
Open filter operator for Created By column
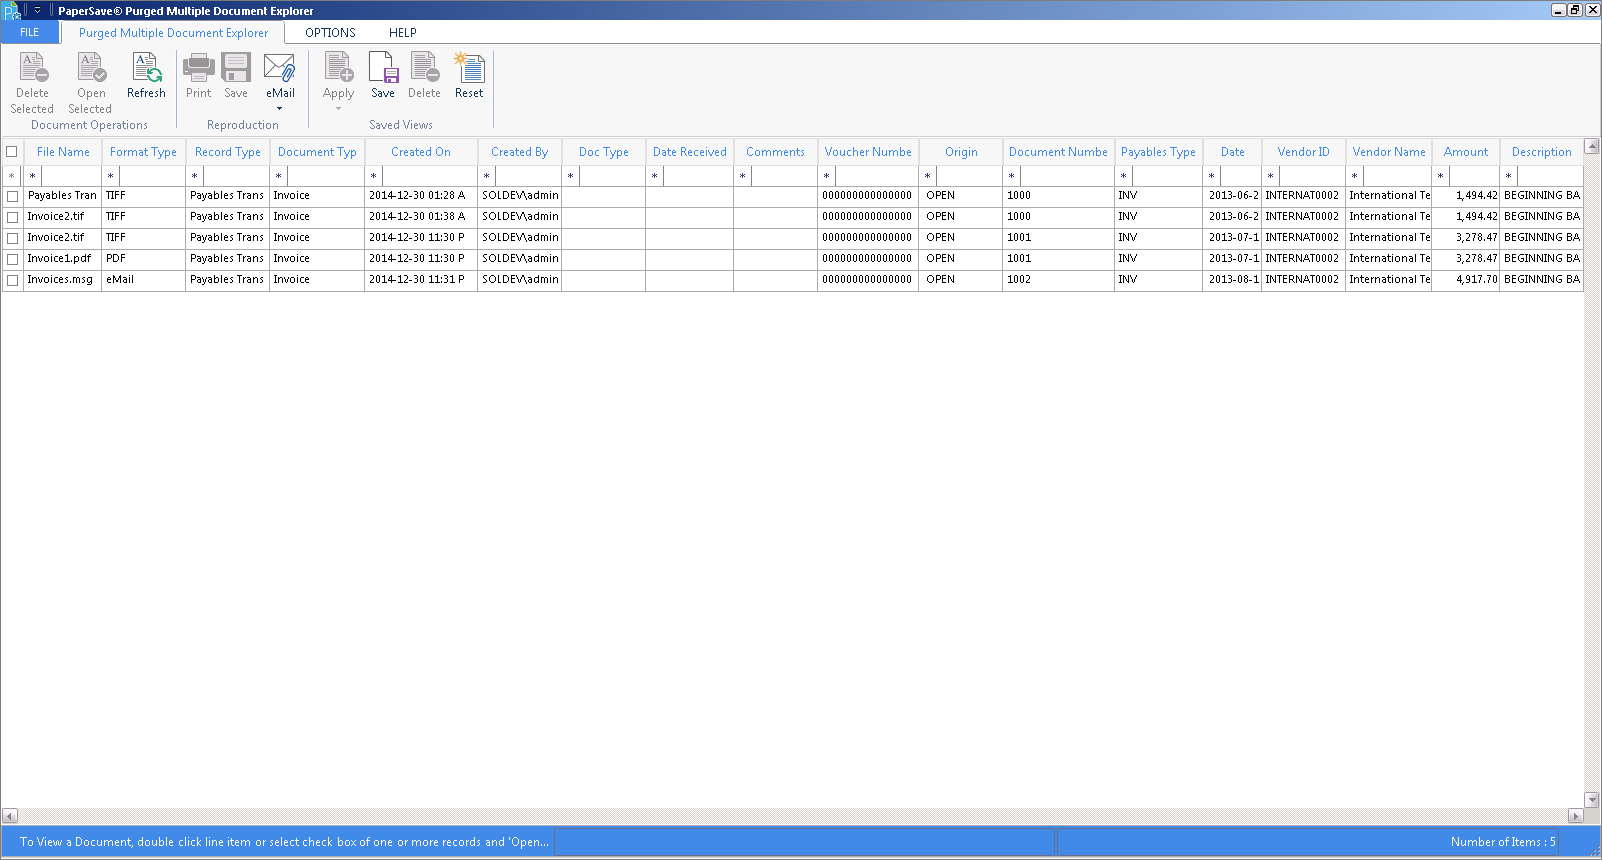click(x=487, y=176)
